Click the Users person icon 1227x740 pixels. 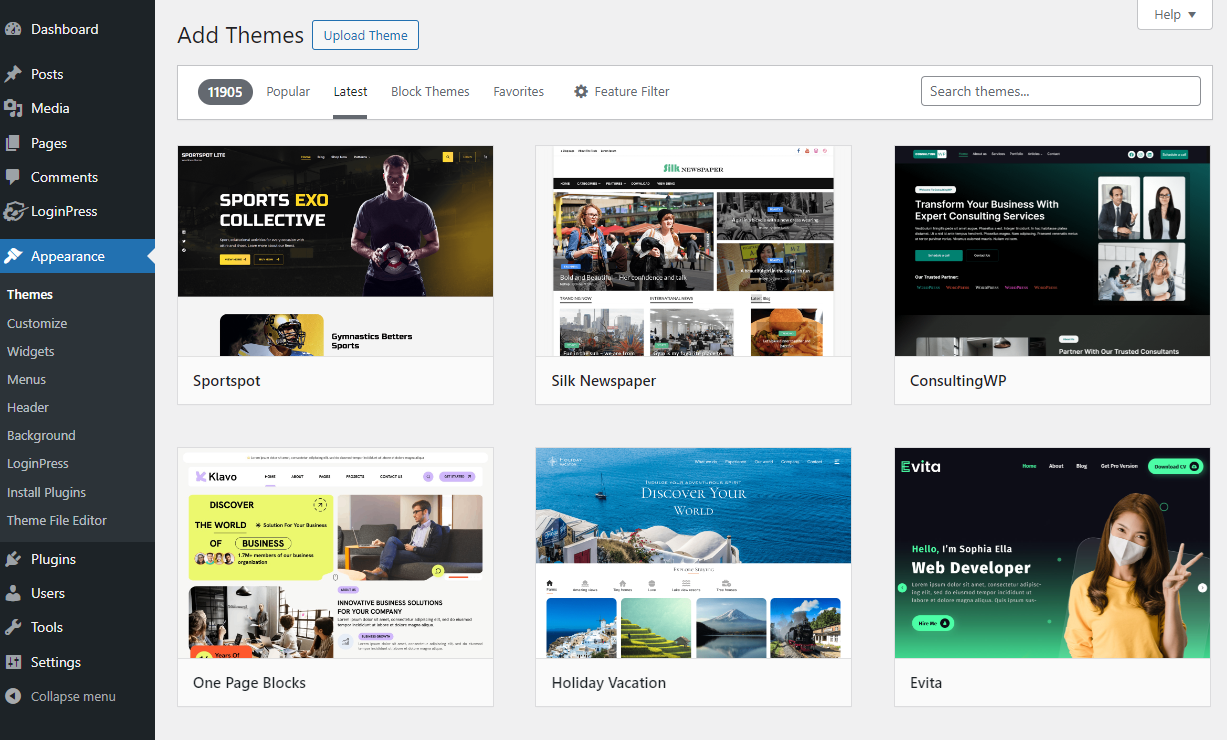click(13, 593)
